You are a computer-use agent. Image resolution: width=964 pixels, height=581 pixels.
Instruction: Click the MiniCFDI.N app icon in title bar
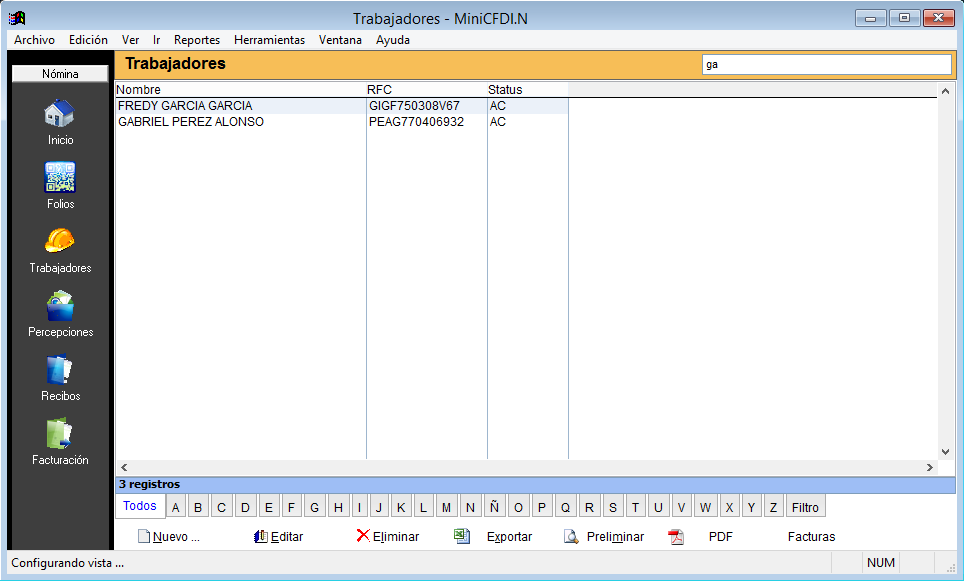coord(17,18)
